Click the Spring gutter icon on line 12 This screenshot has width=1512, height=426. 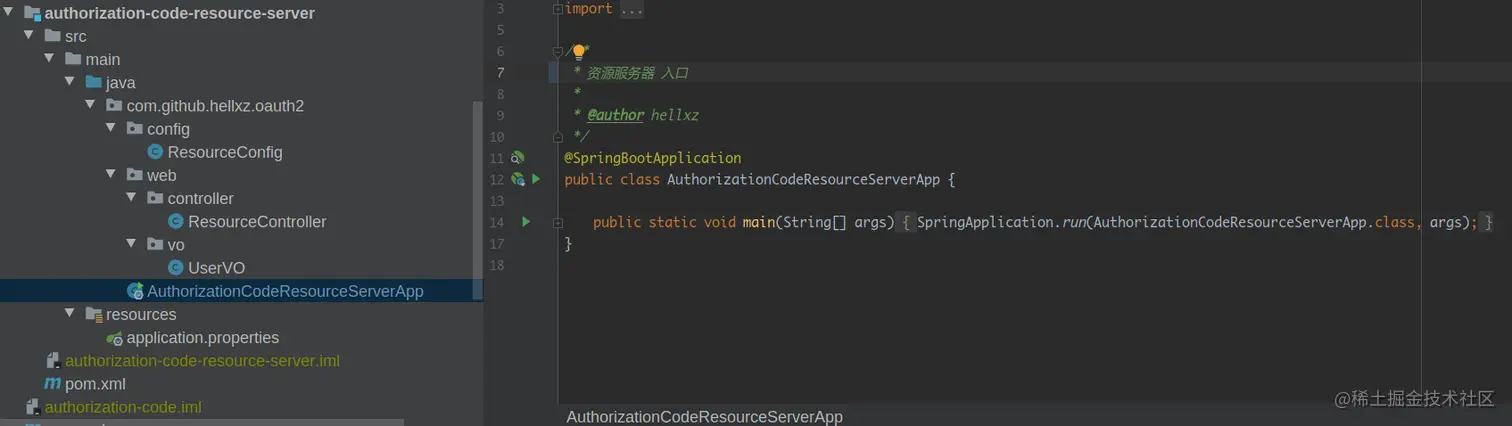(517, 179)
